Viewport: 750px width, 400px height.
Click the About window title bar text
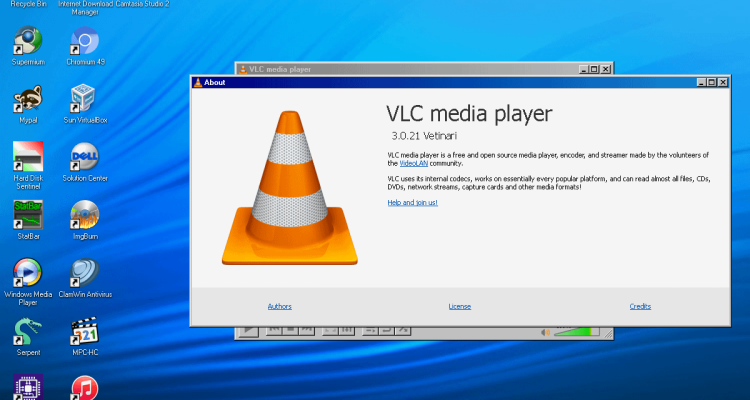215,82
